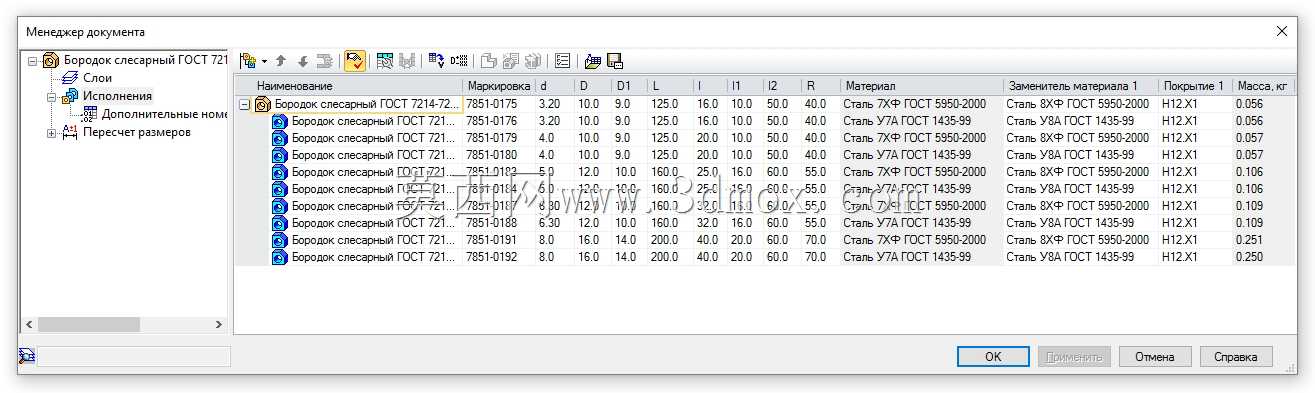Click the Наименование column header
The image size is (1315, 393).
pyautogui.click(x=348, y=86)
